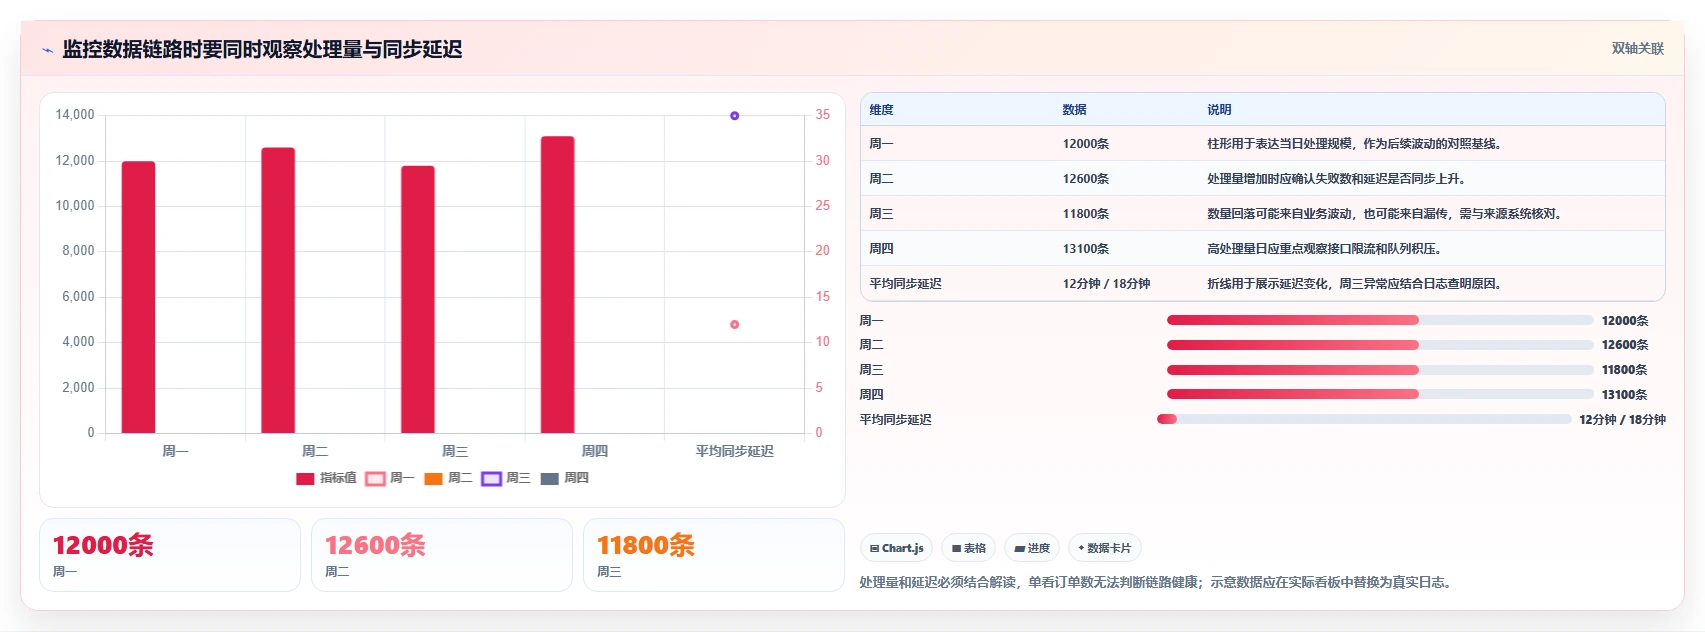Click the 平均同步延迟 progress bar
The image size is (1705, 632).
tap(1364, 419)
